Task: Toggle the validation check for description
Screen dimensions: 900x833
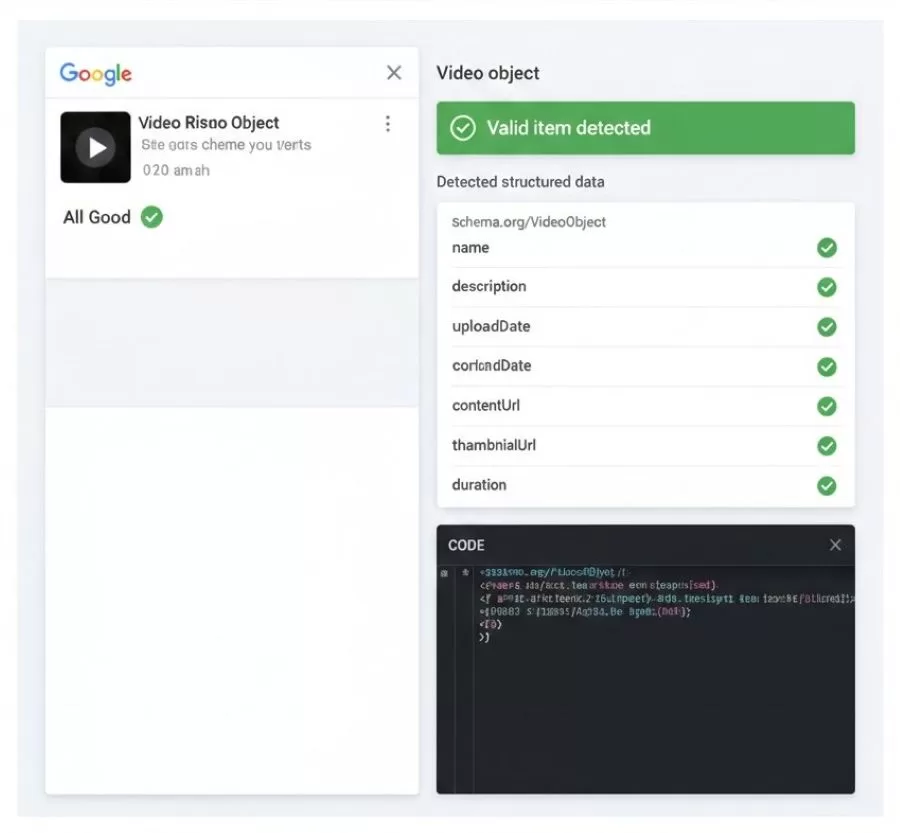Action: pos(827,287)
